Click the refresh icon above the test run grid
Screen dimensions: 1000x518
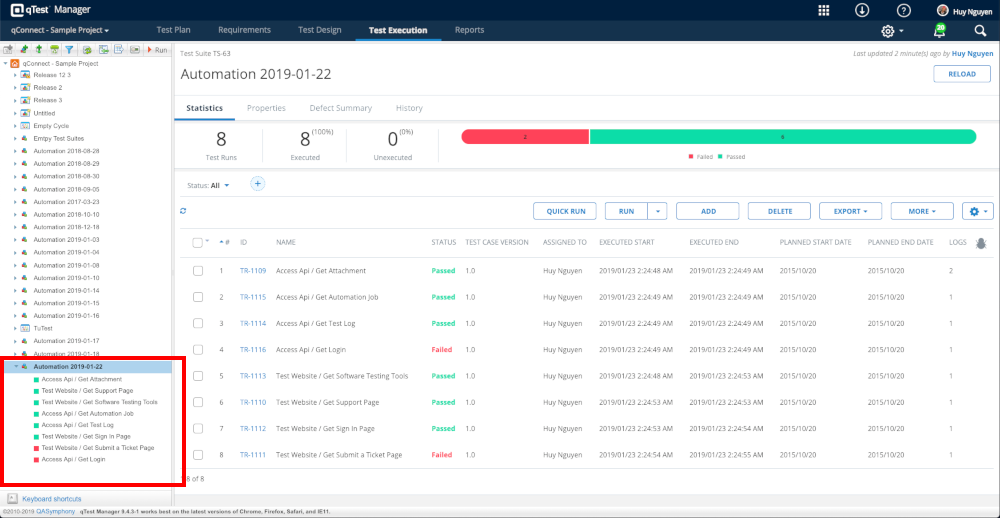click(183, 211)
